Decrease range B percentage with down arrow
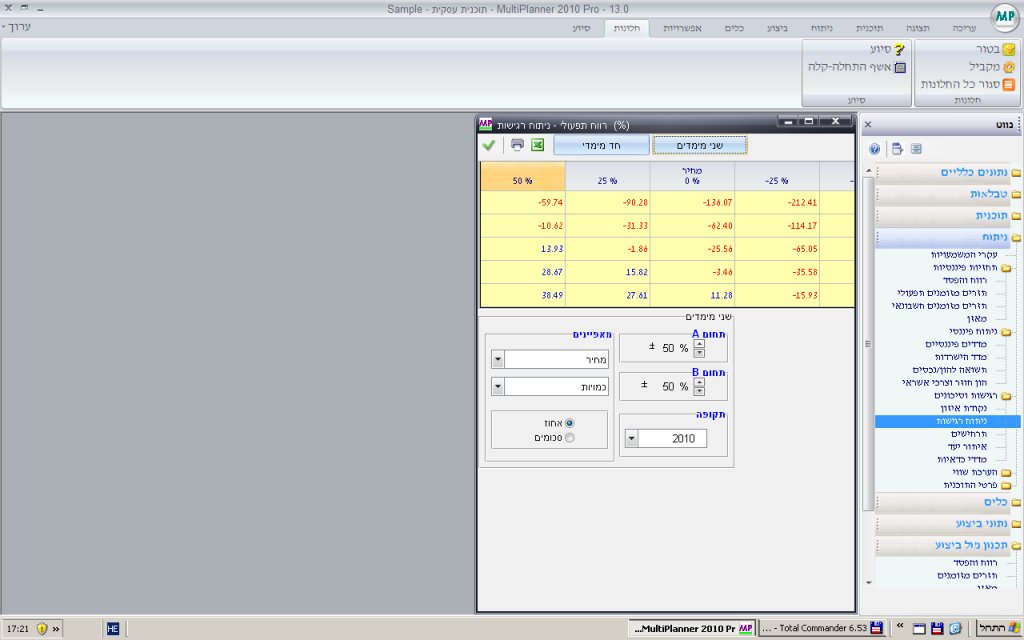Image resolution: width=1024 pixels, height=640 pixels. tap(699, 391)
